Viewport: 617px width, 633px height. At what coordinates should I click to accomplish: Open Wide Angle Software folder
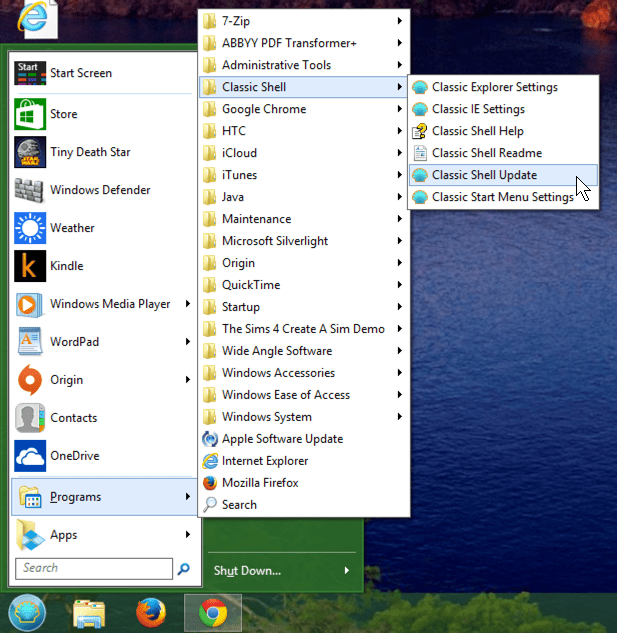[303, 351]
